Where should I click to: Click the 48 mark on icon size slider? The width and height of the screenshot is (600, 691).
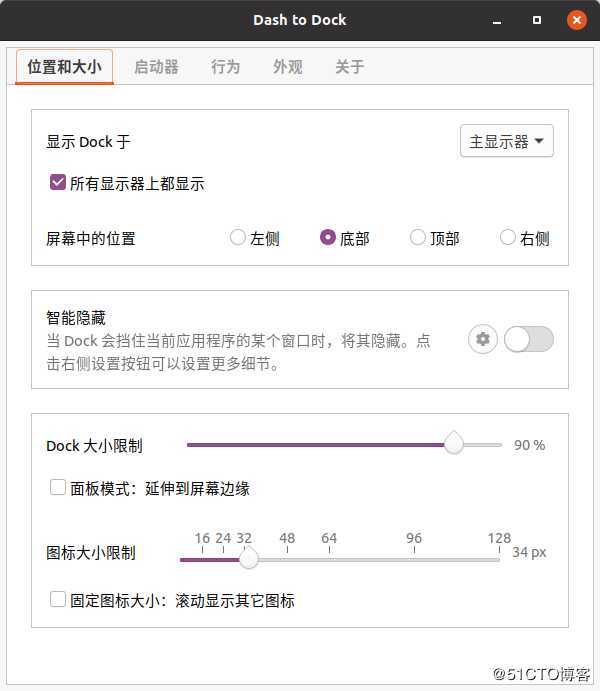(287, 539)
